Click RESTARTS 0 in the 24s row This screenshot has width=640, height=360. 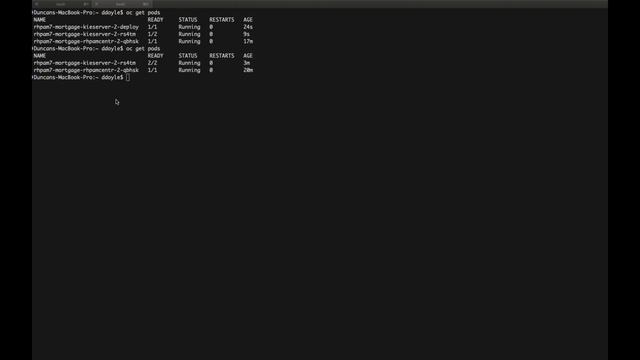click(x=211, y=27)
